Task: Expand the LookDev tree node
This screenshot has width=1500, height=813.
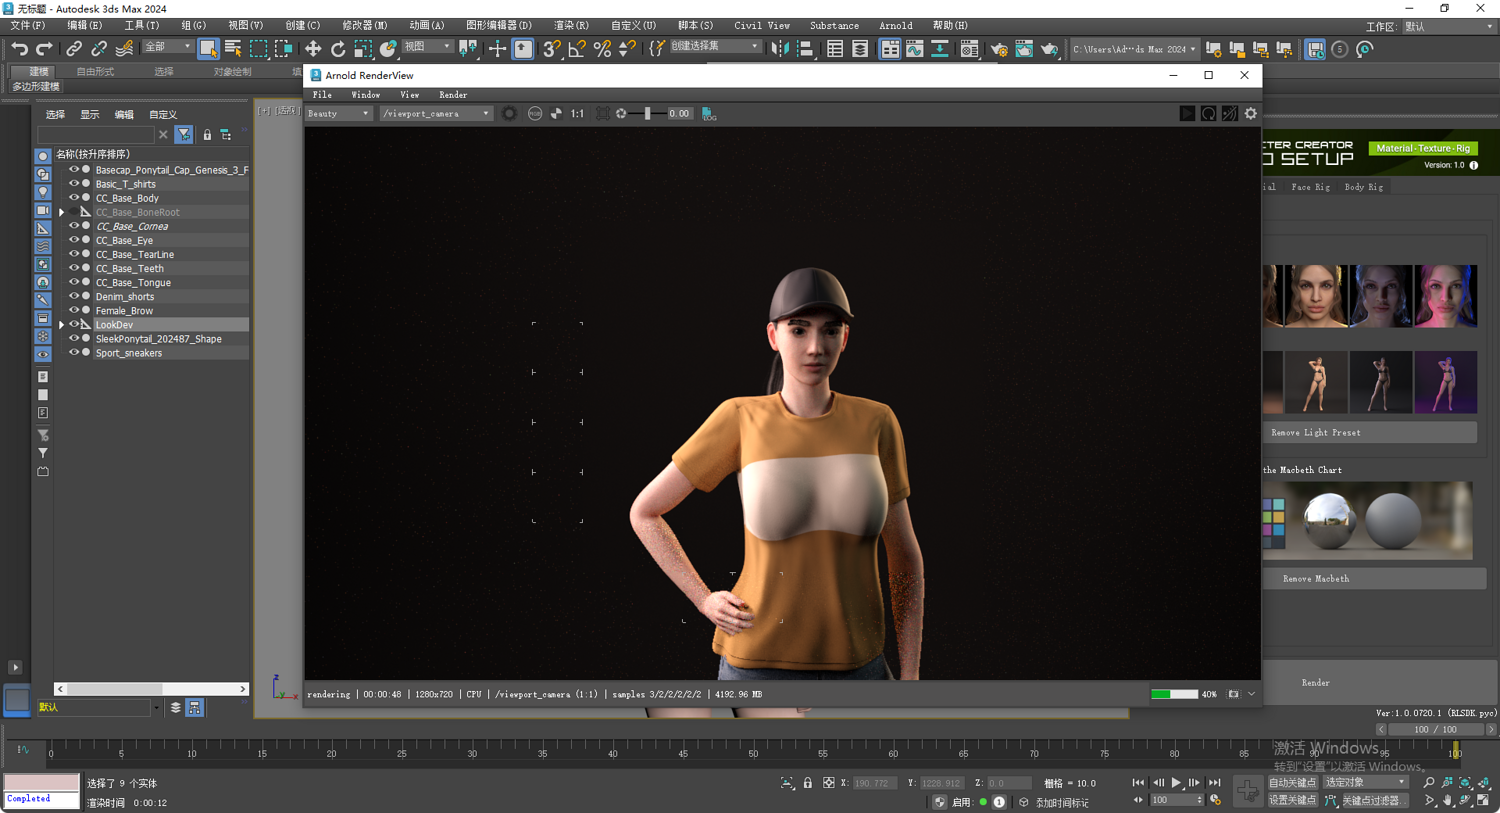Action: click(62, 325)
